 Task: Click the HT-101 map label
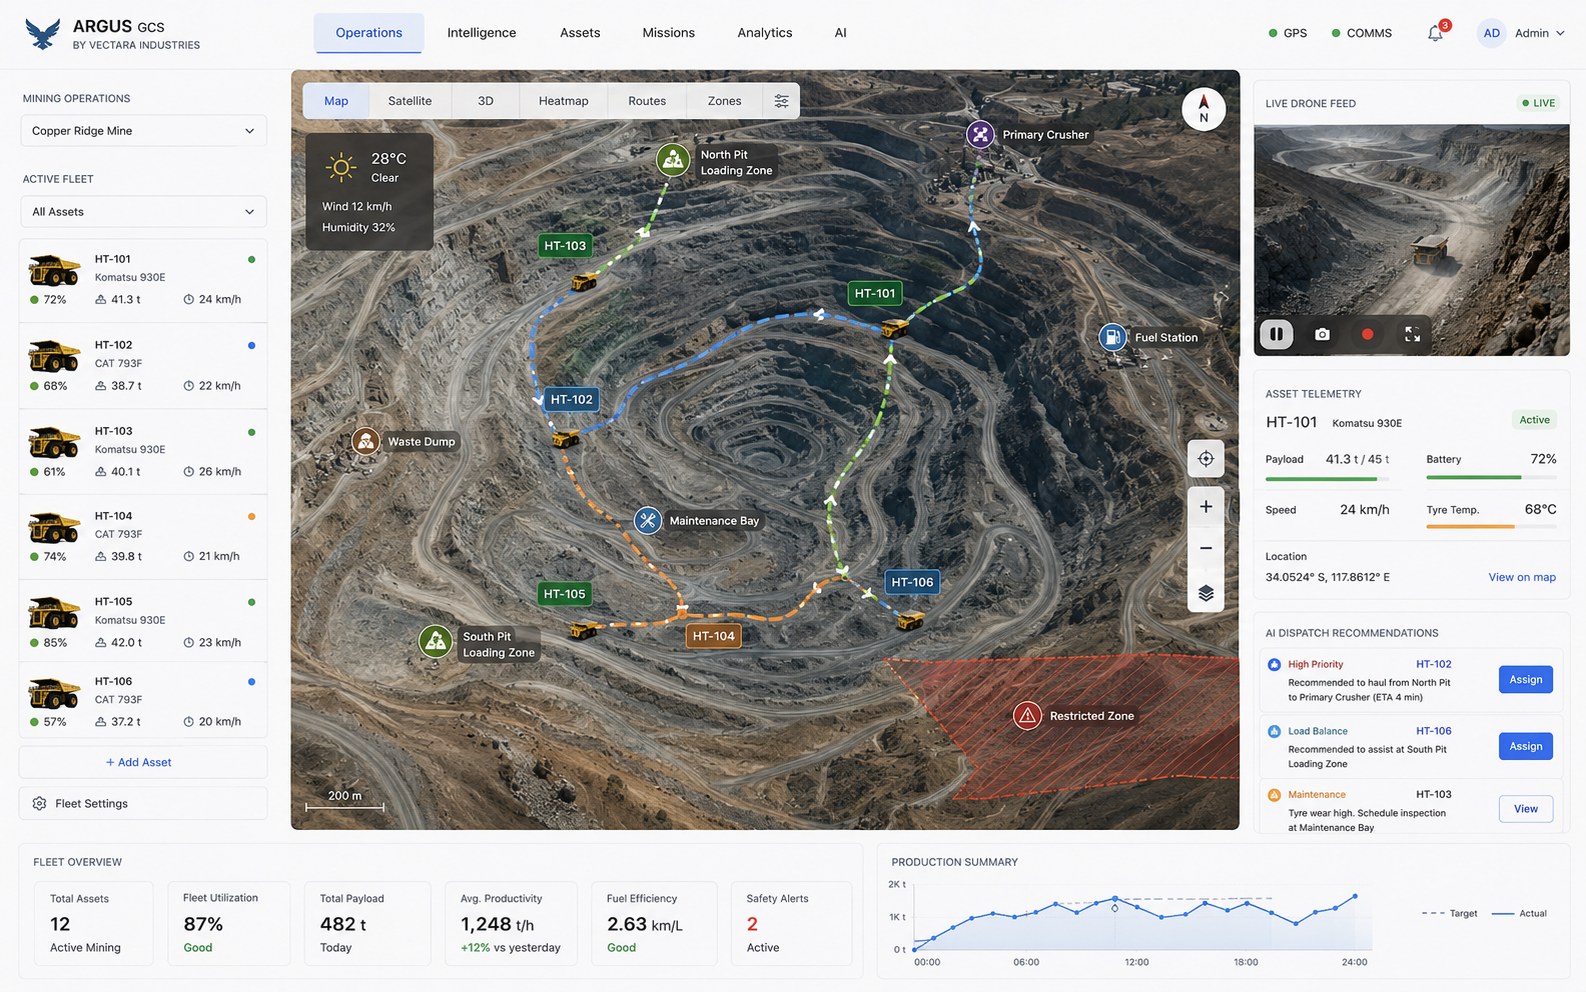tap(875, 293)
